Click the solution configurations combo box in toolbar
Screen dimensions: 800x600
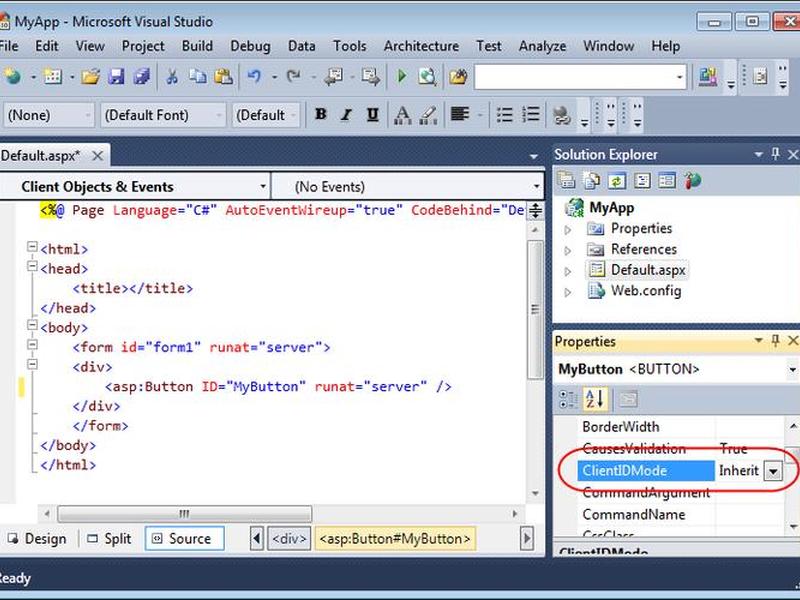coord(581,77)
